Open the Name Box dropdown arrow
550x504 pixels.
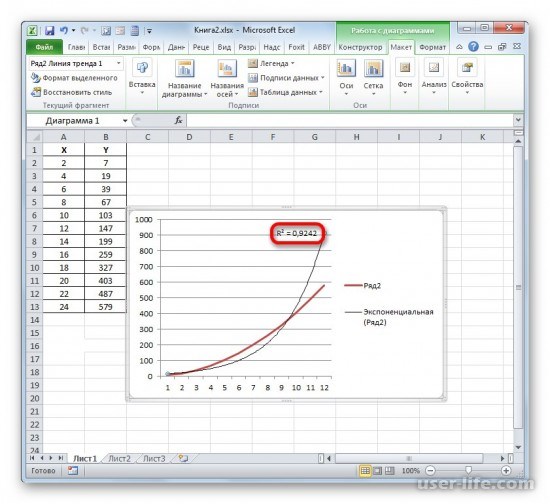point(125,121)
